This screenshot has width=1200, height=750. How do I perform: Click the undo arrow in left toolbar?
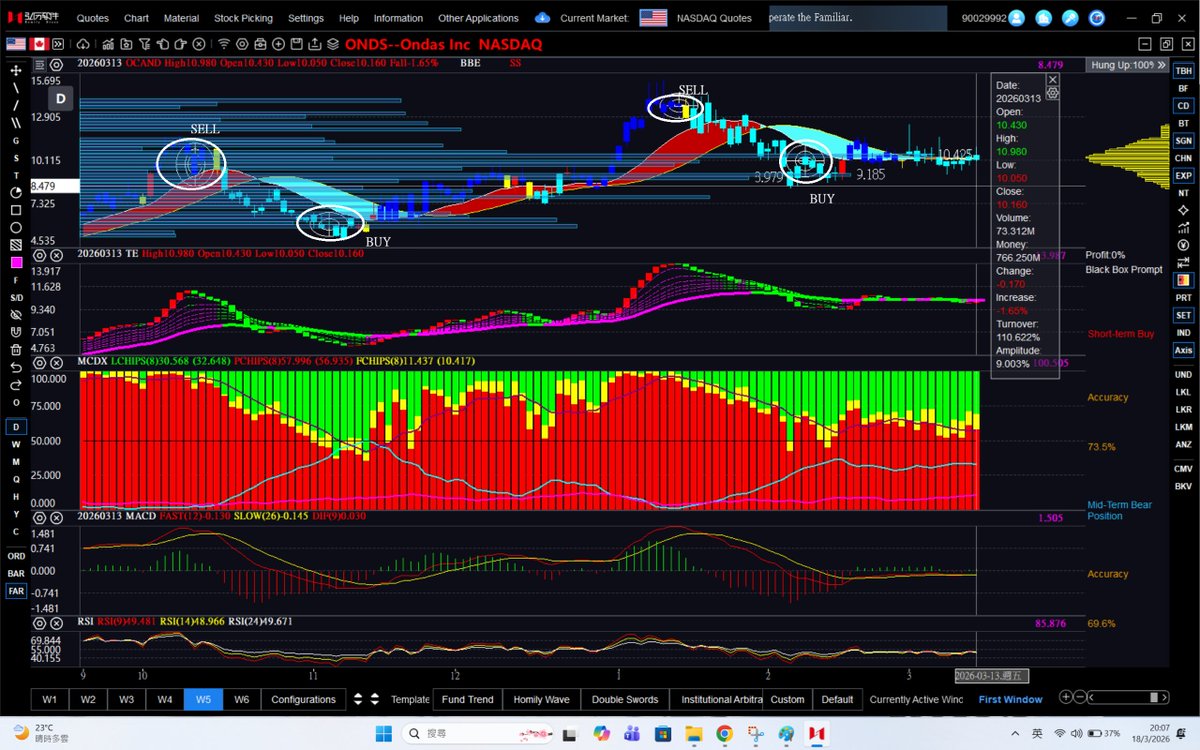pyautogui.click(x=16, y=367)
